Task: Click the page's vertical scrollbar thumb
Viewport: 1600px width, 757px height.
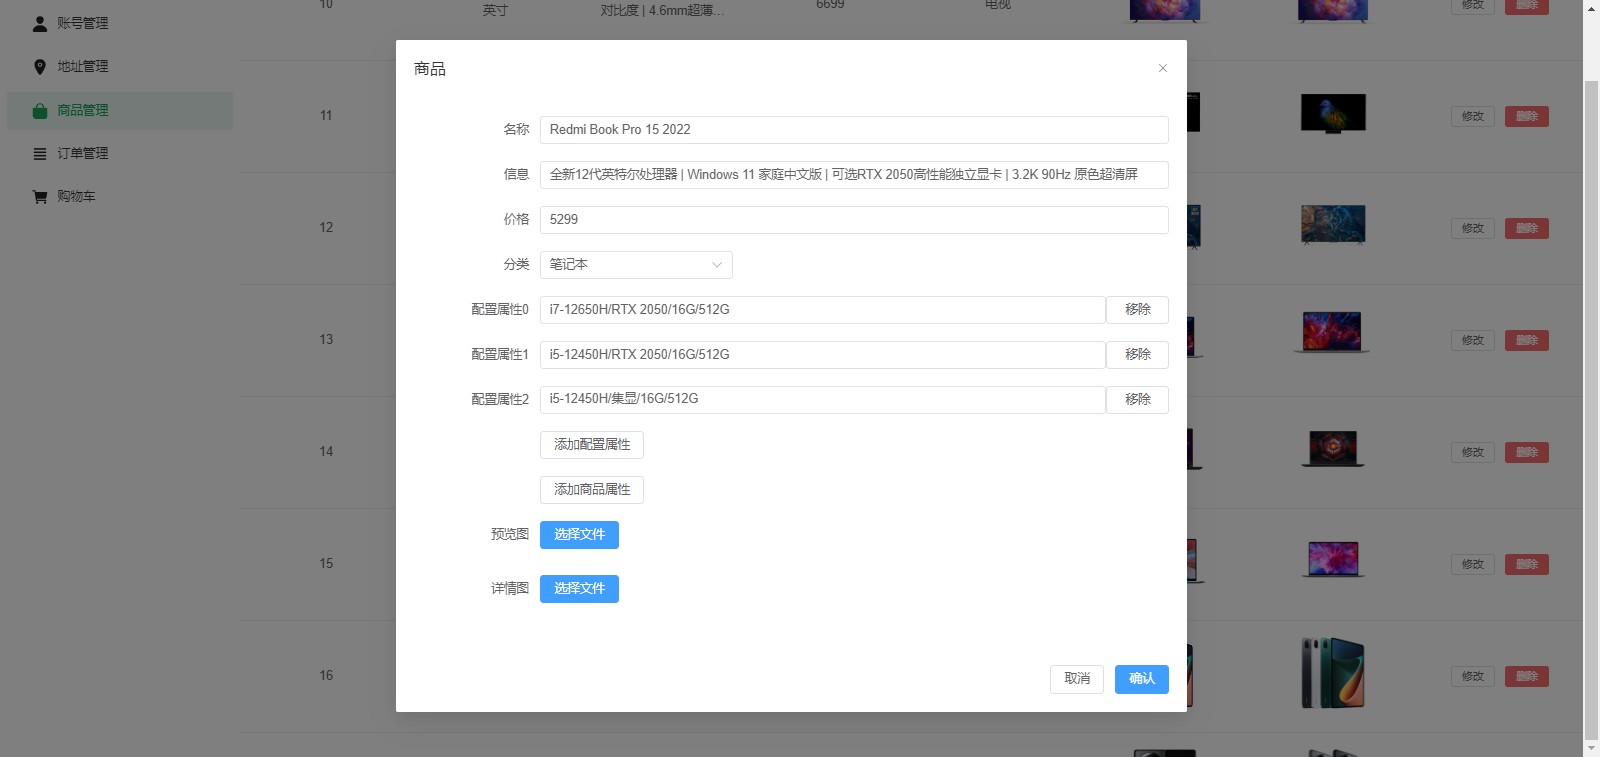Action: (x=1591, y=408)
